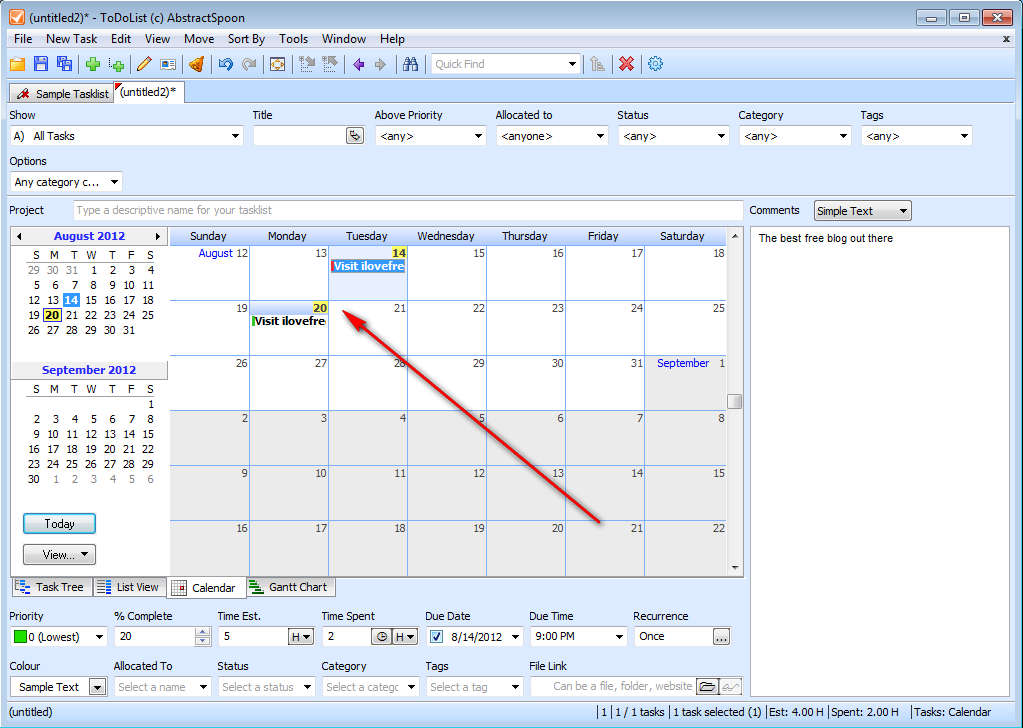Select August 14 in the mini calendar
This screenshot has height=728, width=1023.
[71, 300]
